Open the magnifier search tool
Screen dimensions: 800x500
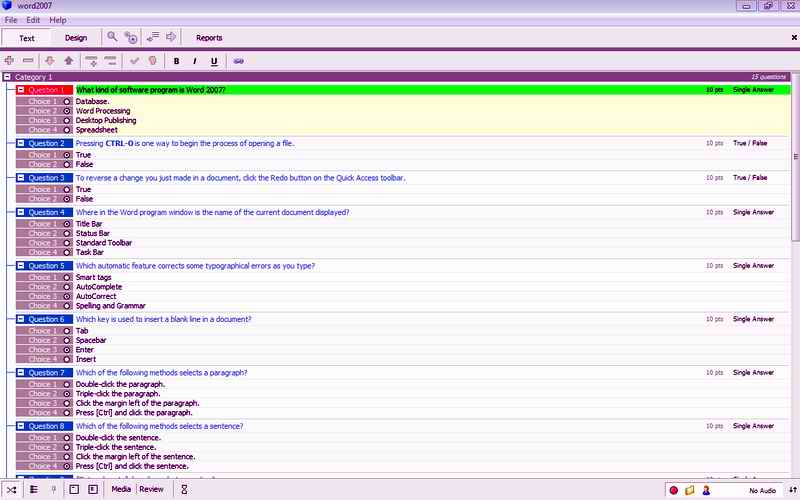coord(113,37)
